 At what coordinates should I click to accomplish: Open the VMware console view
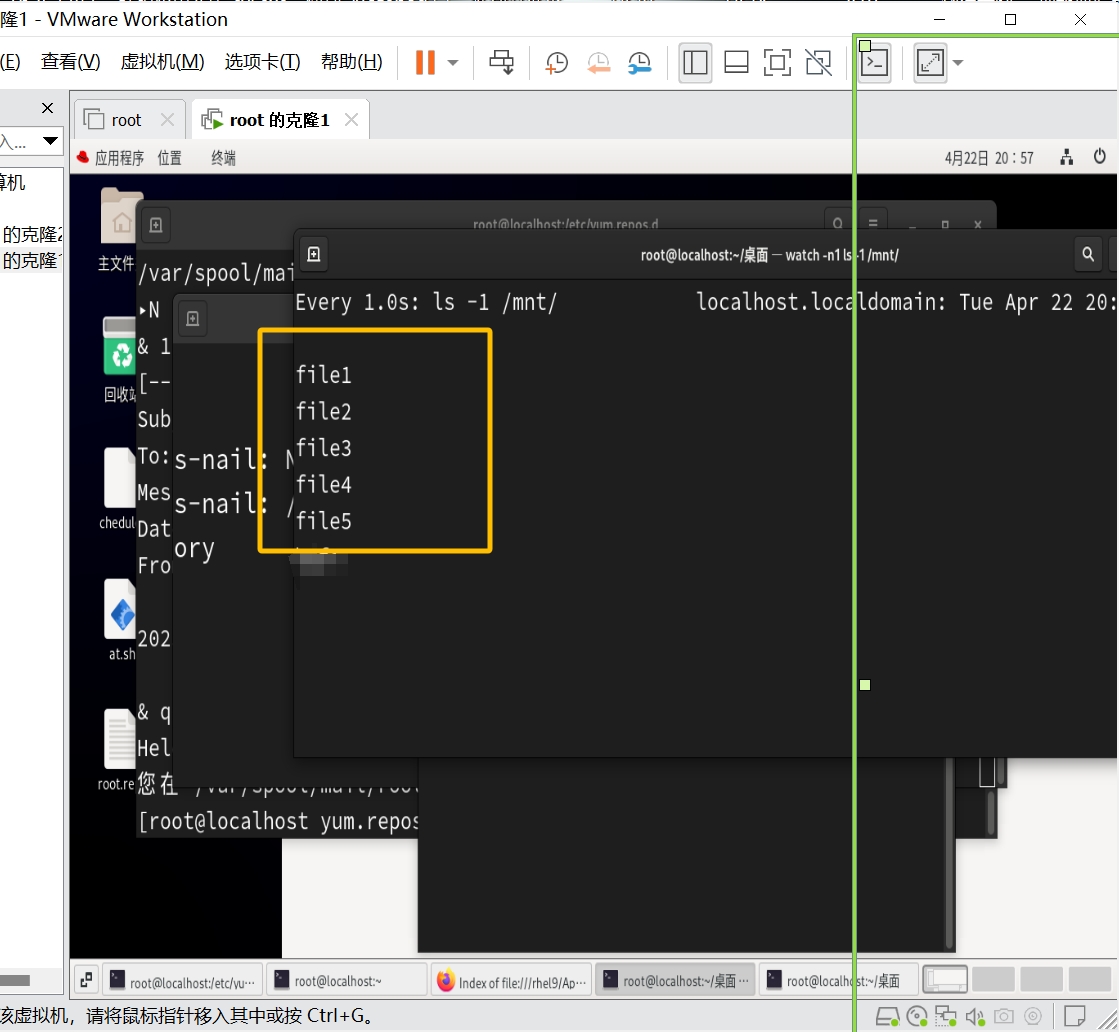pos(874,63)
